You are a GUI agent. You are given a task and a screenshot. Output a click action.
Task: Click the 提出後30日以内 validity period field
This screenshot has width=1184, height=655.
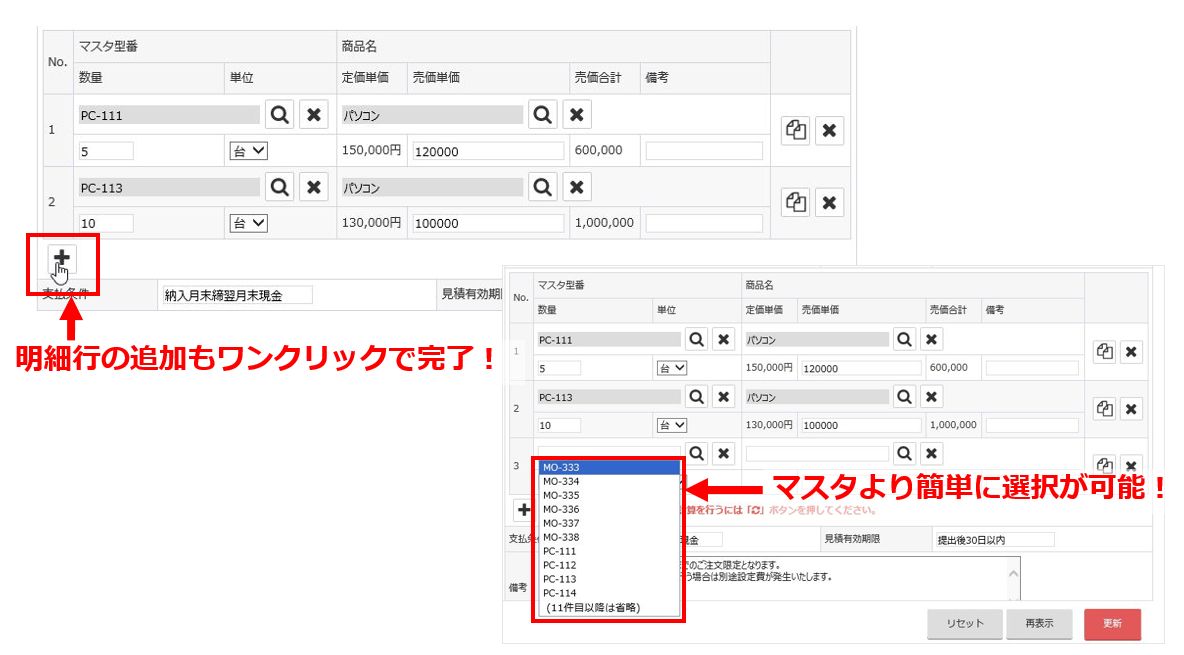pos(993,540)
